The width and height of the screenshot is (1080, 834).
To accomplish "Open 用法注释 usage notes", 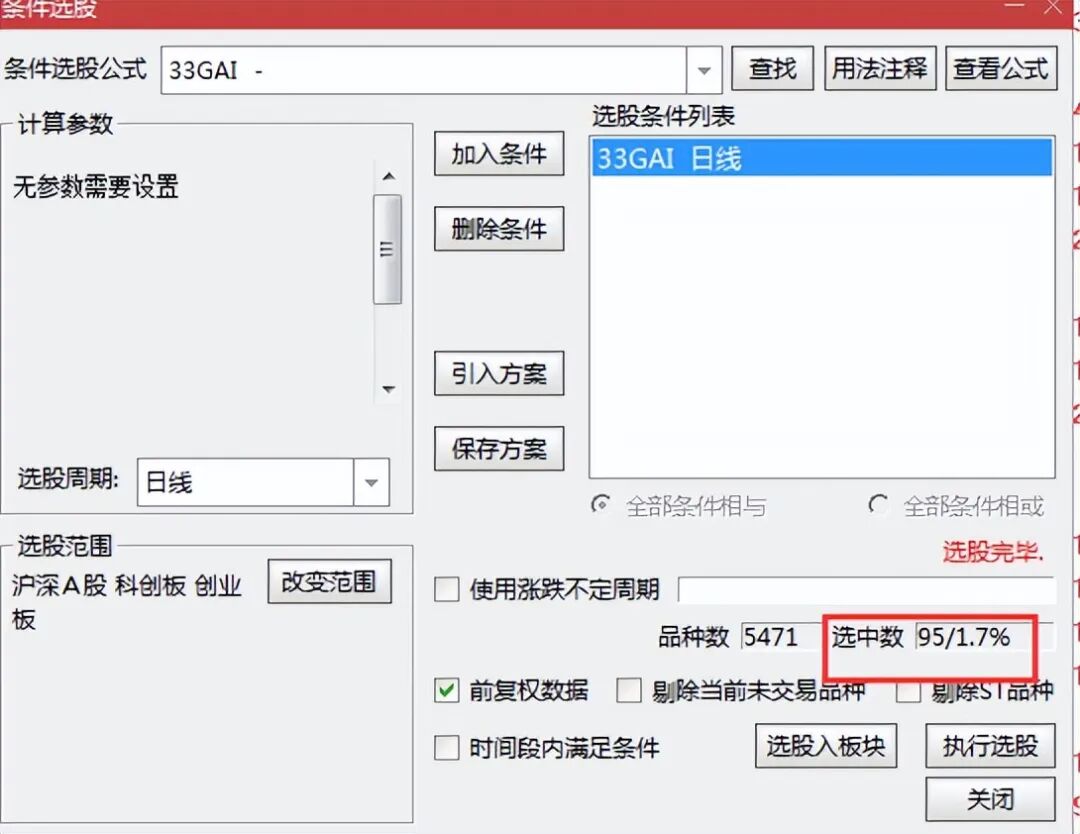I will click(880, 68).
